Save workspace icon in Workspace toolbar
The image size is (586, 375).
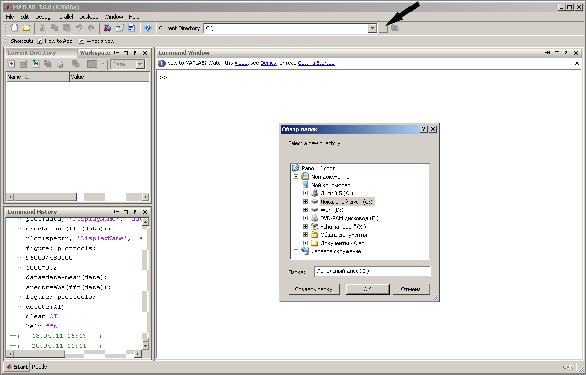pyautogui.click(x=48, y=64)
